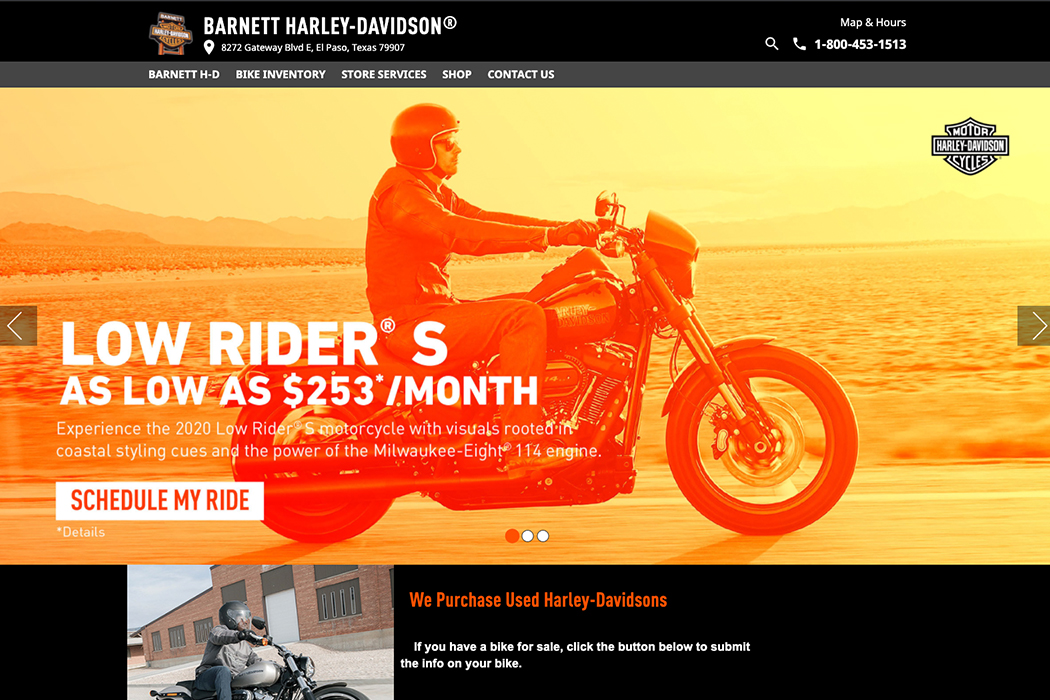Open the BARNETT H-D menu
The image size is (1050, 700).
pyautogui.click(x=184, y=74)
